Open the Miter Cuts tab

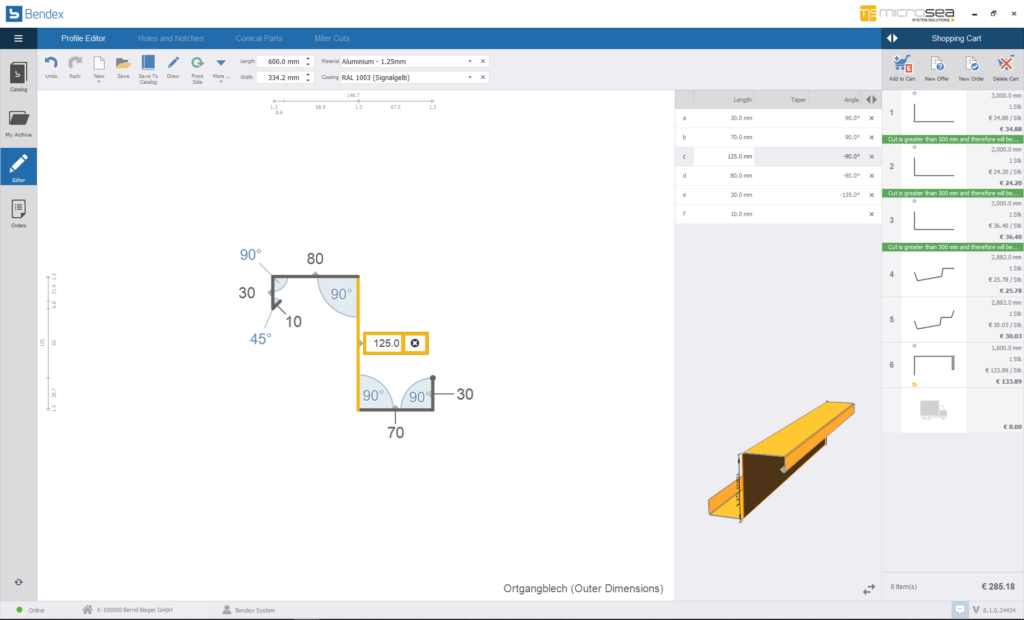click(331, 37)
